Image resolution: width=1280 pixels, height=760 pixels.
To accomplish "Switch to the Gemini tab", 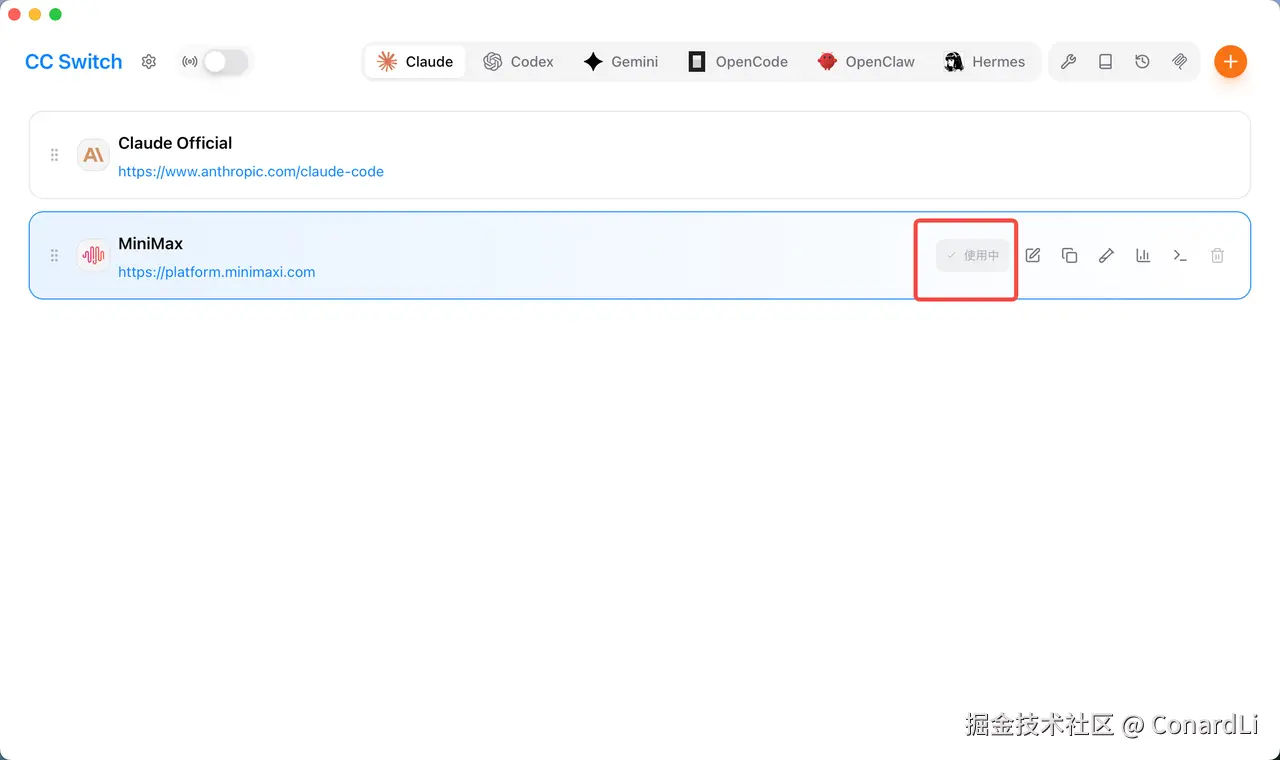I will [621, 62].
